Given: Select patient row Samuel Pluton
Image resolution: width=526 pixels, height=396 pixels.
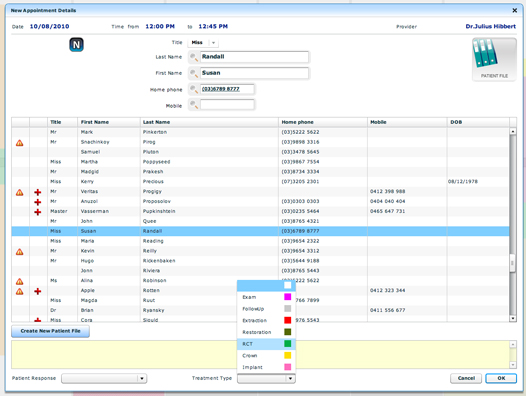Looking at the screenshot, I should point(260,152).
